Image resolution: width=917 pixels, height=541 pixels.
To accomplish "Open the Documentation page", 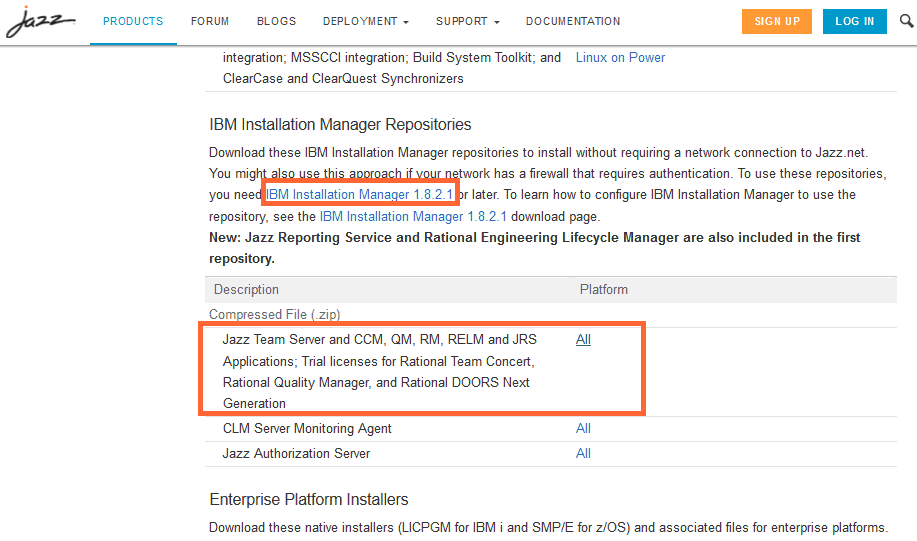I will (573, 21).
